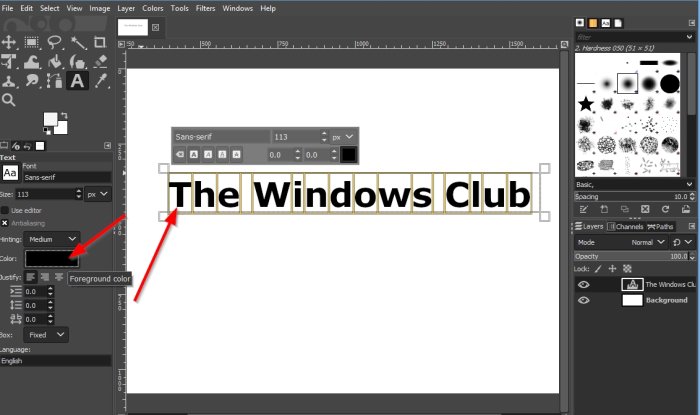Click the Edit brush icon below Spacing
Screen dimensions: 700x415
(x=583, y=209)
